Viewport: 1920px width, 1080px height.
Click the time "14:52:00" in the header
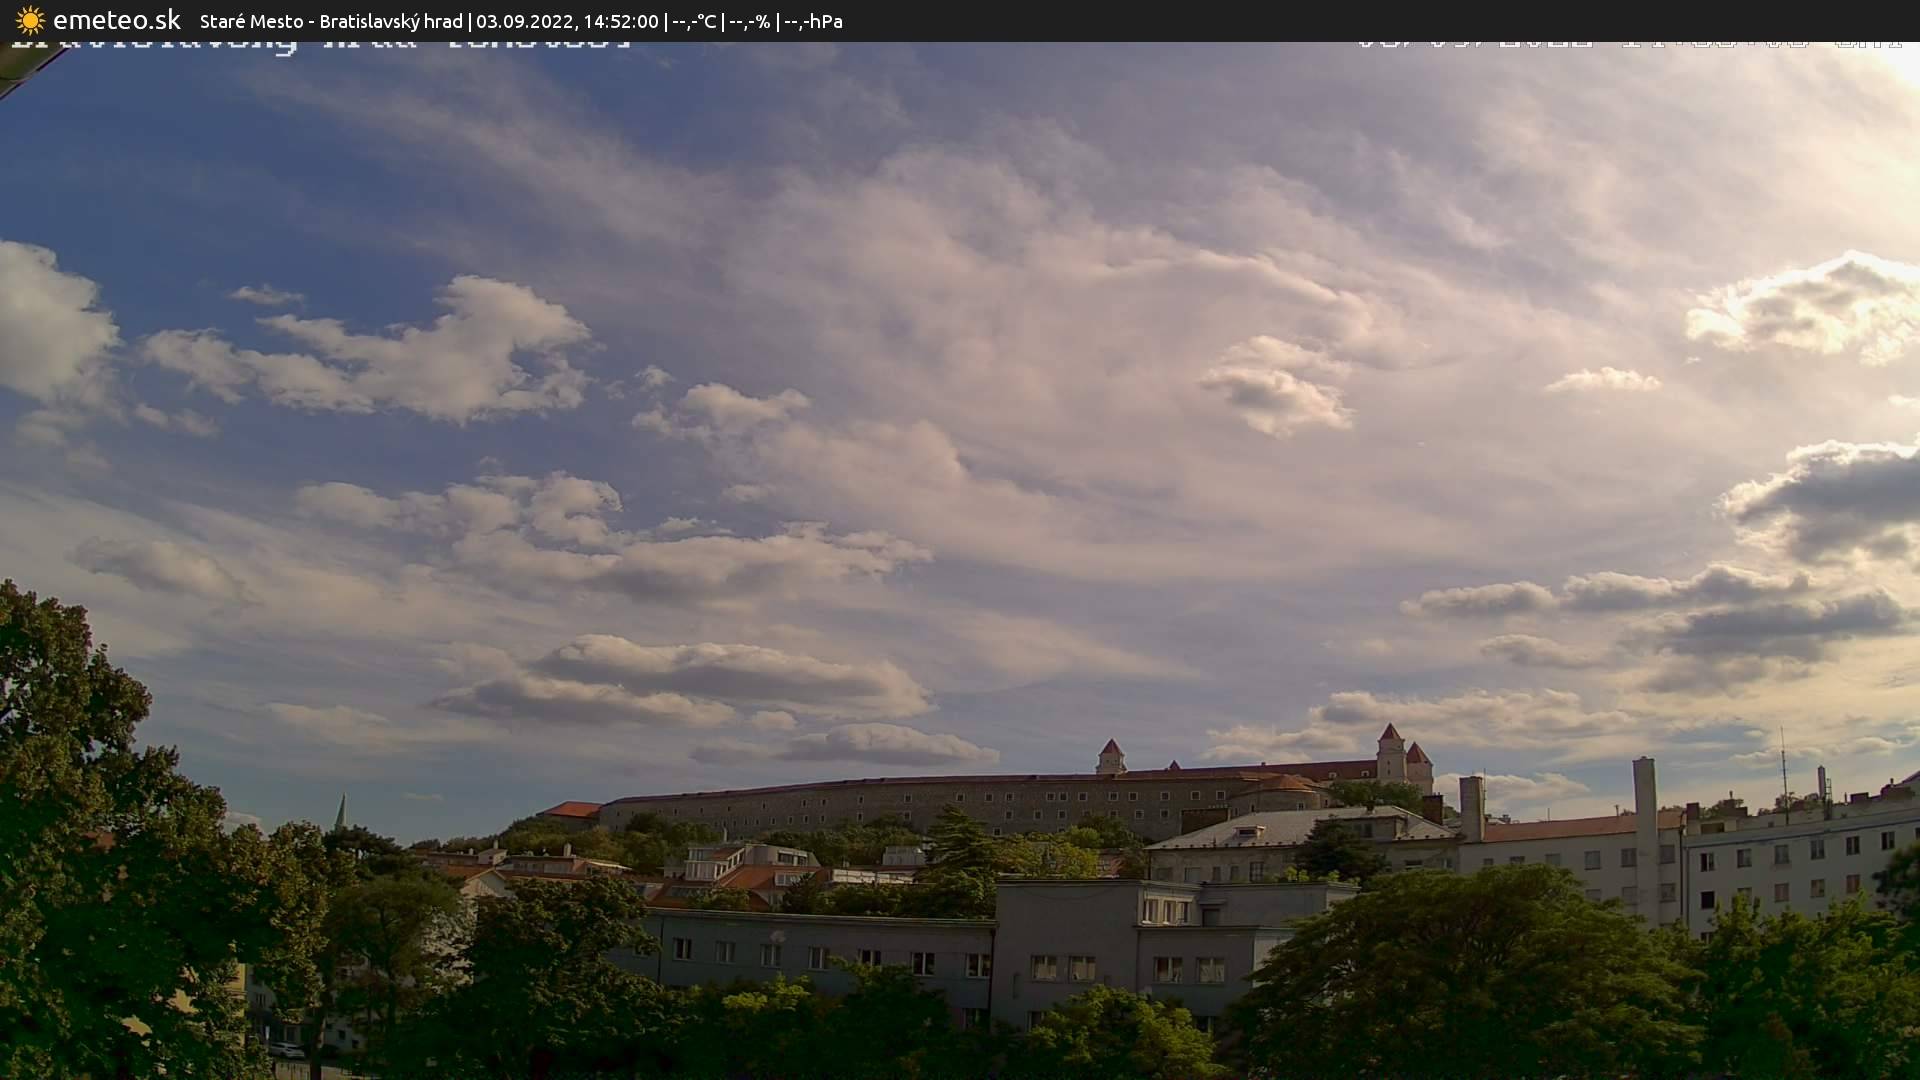click(x=618, y=20)
